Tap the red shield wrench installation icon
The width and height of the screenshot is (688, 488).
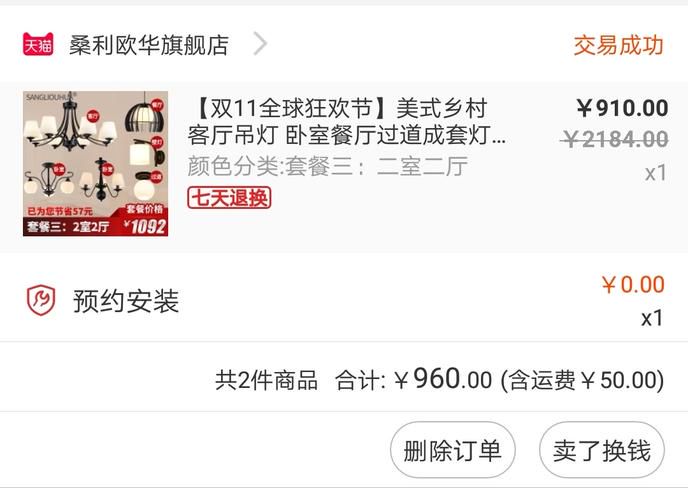click(41, 300)
